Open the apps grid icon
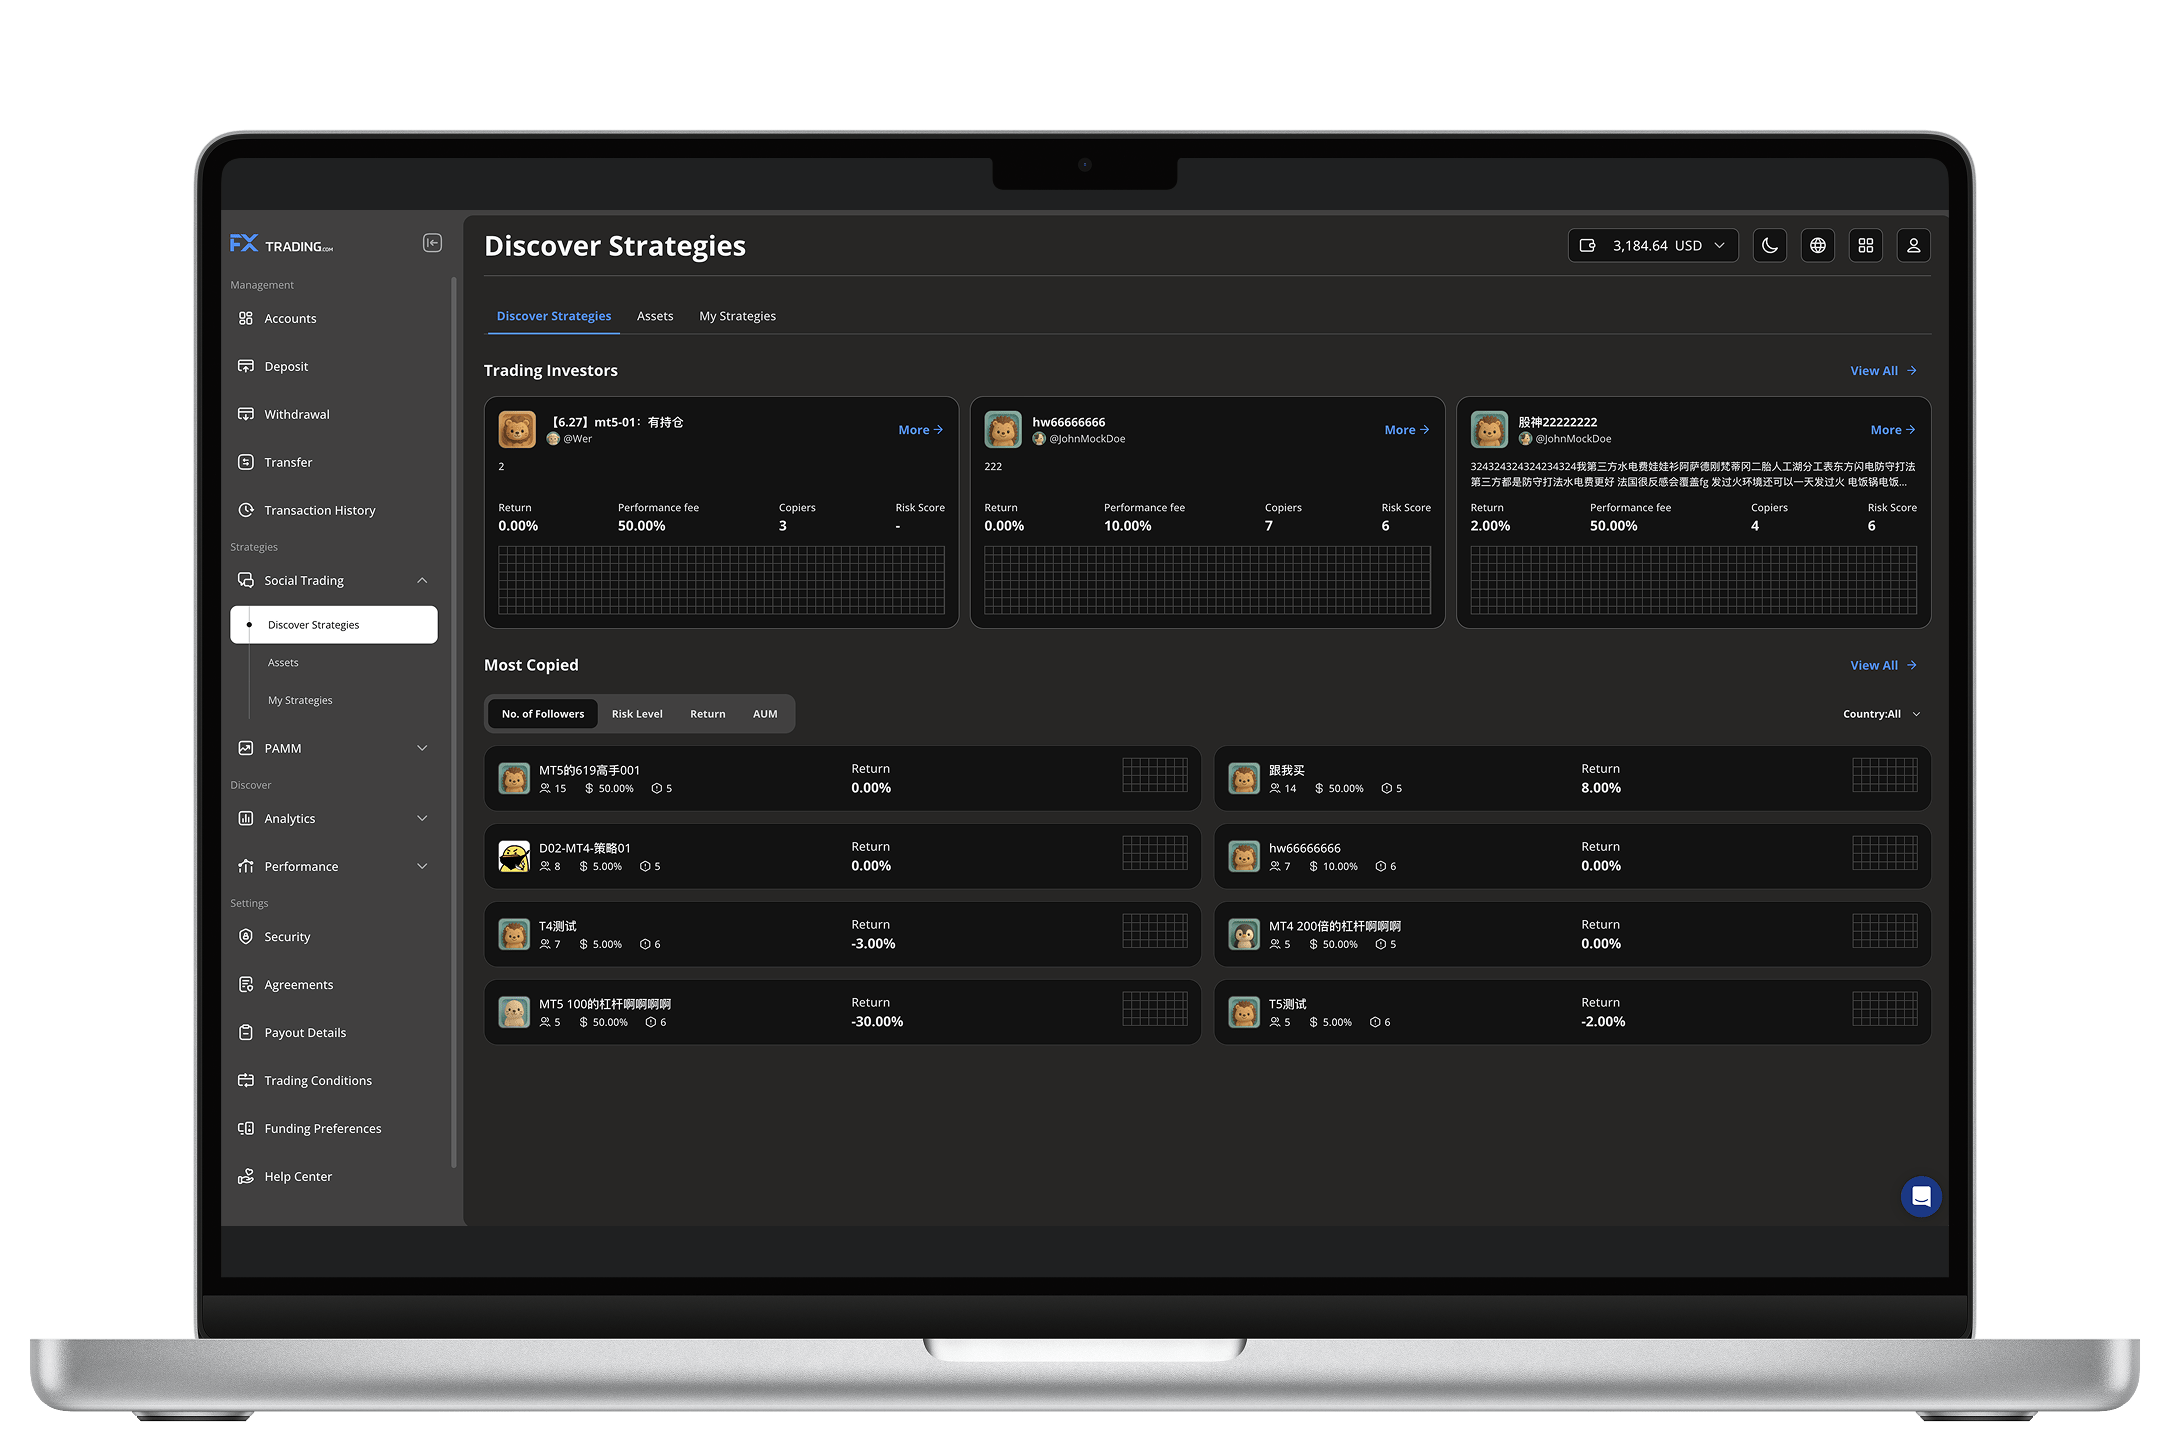Screen dimensions: 2170x1435 coord(1865,245)
